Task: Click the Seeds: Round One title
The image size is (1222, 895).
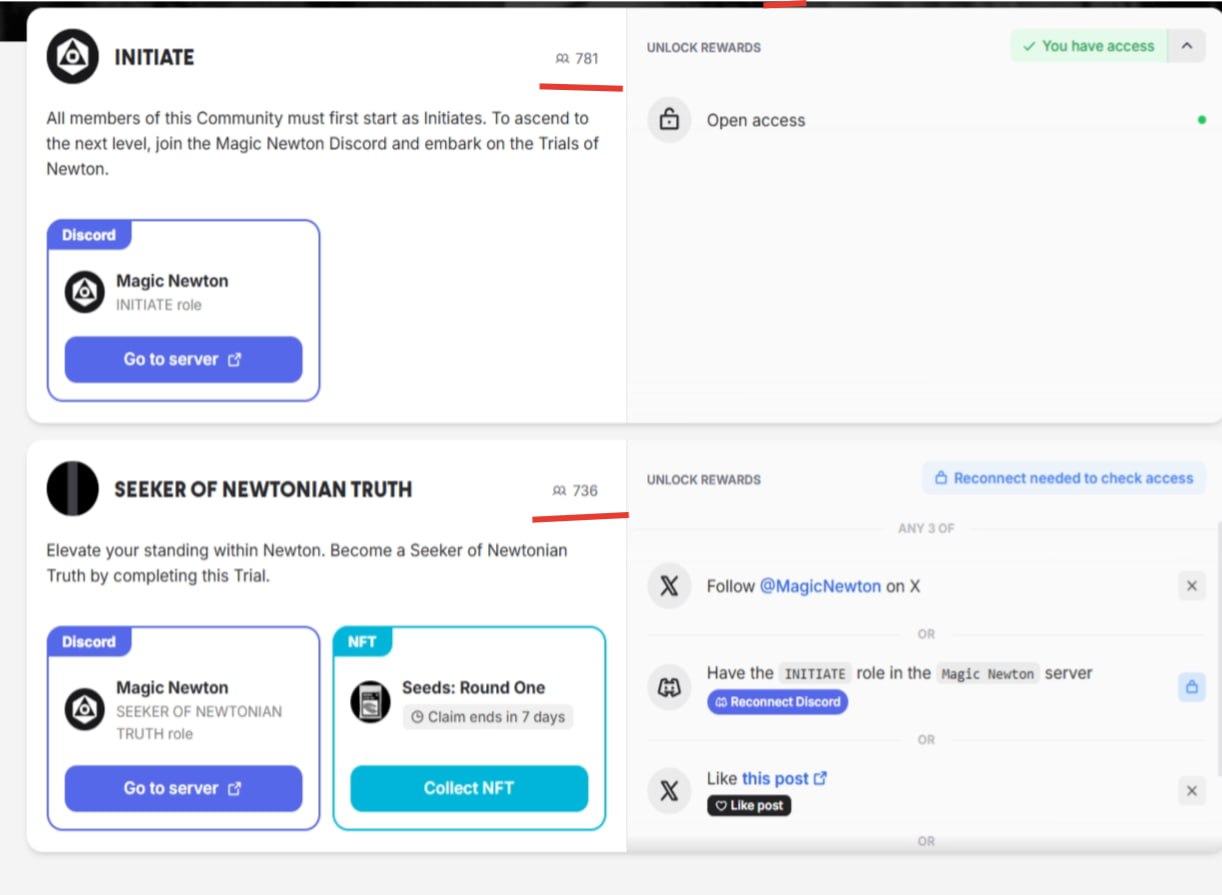Action: 474,688
